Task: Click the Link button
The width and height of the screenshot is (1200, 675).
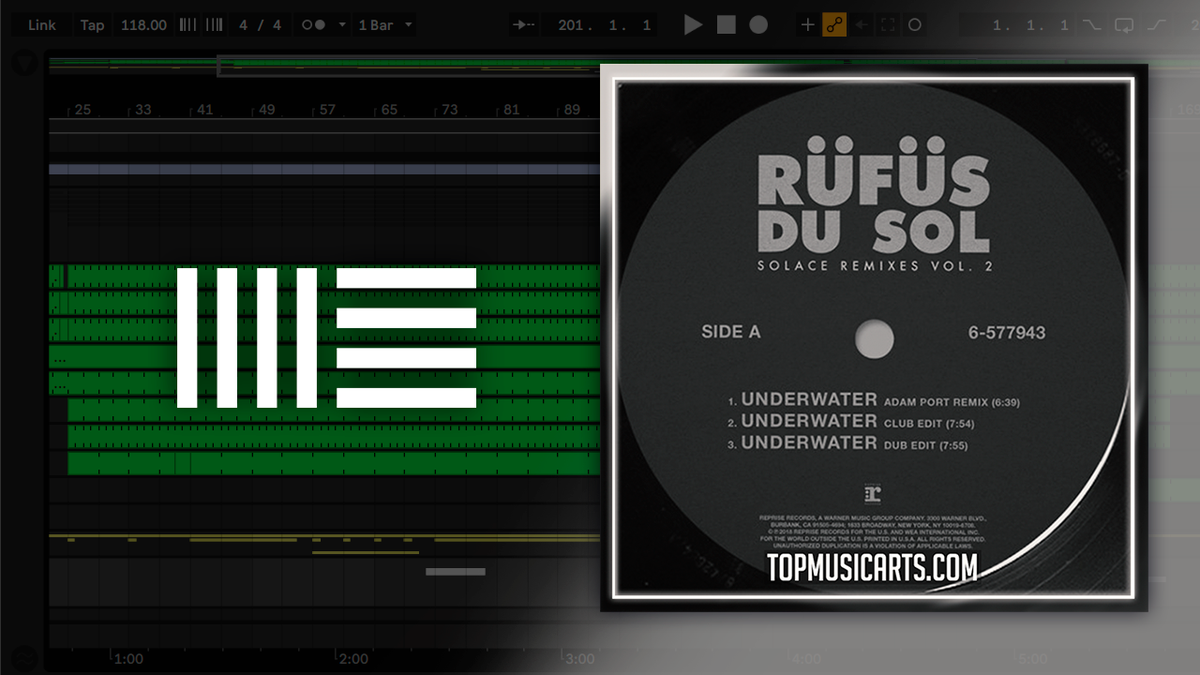Action: (x=40, y=23)
